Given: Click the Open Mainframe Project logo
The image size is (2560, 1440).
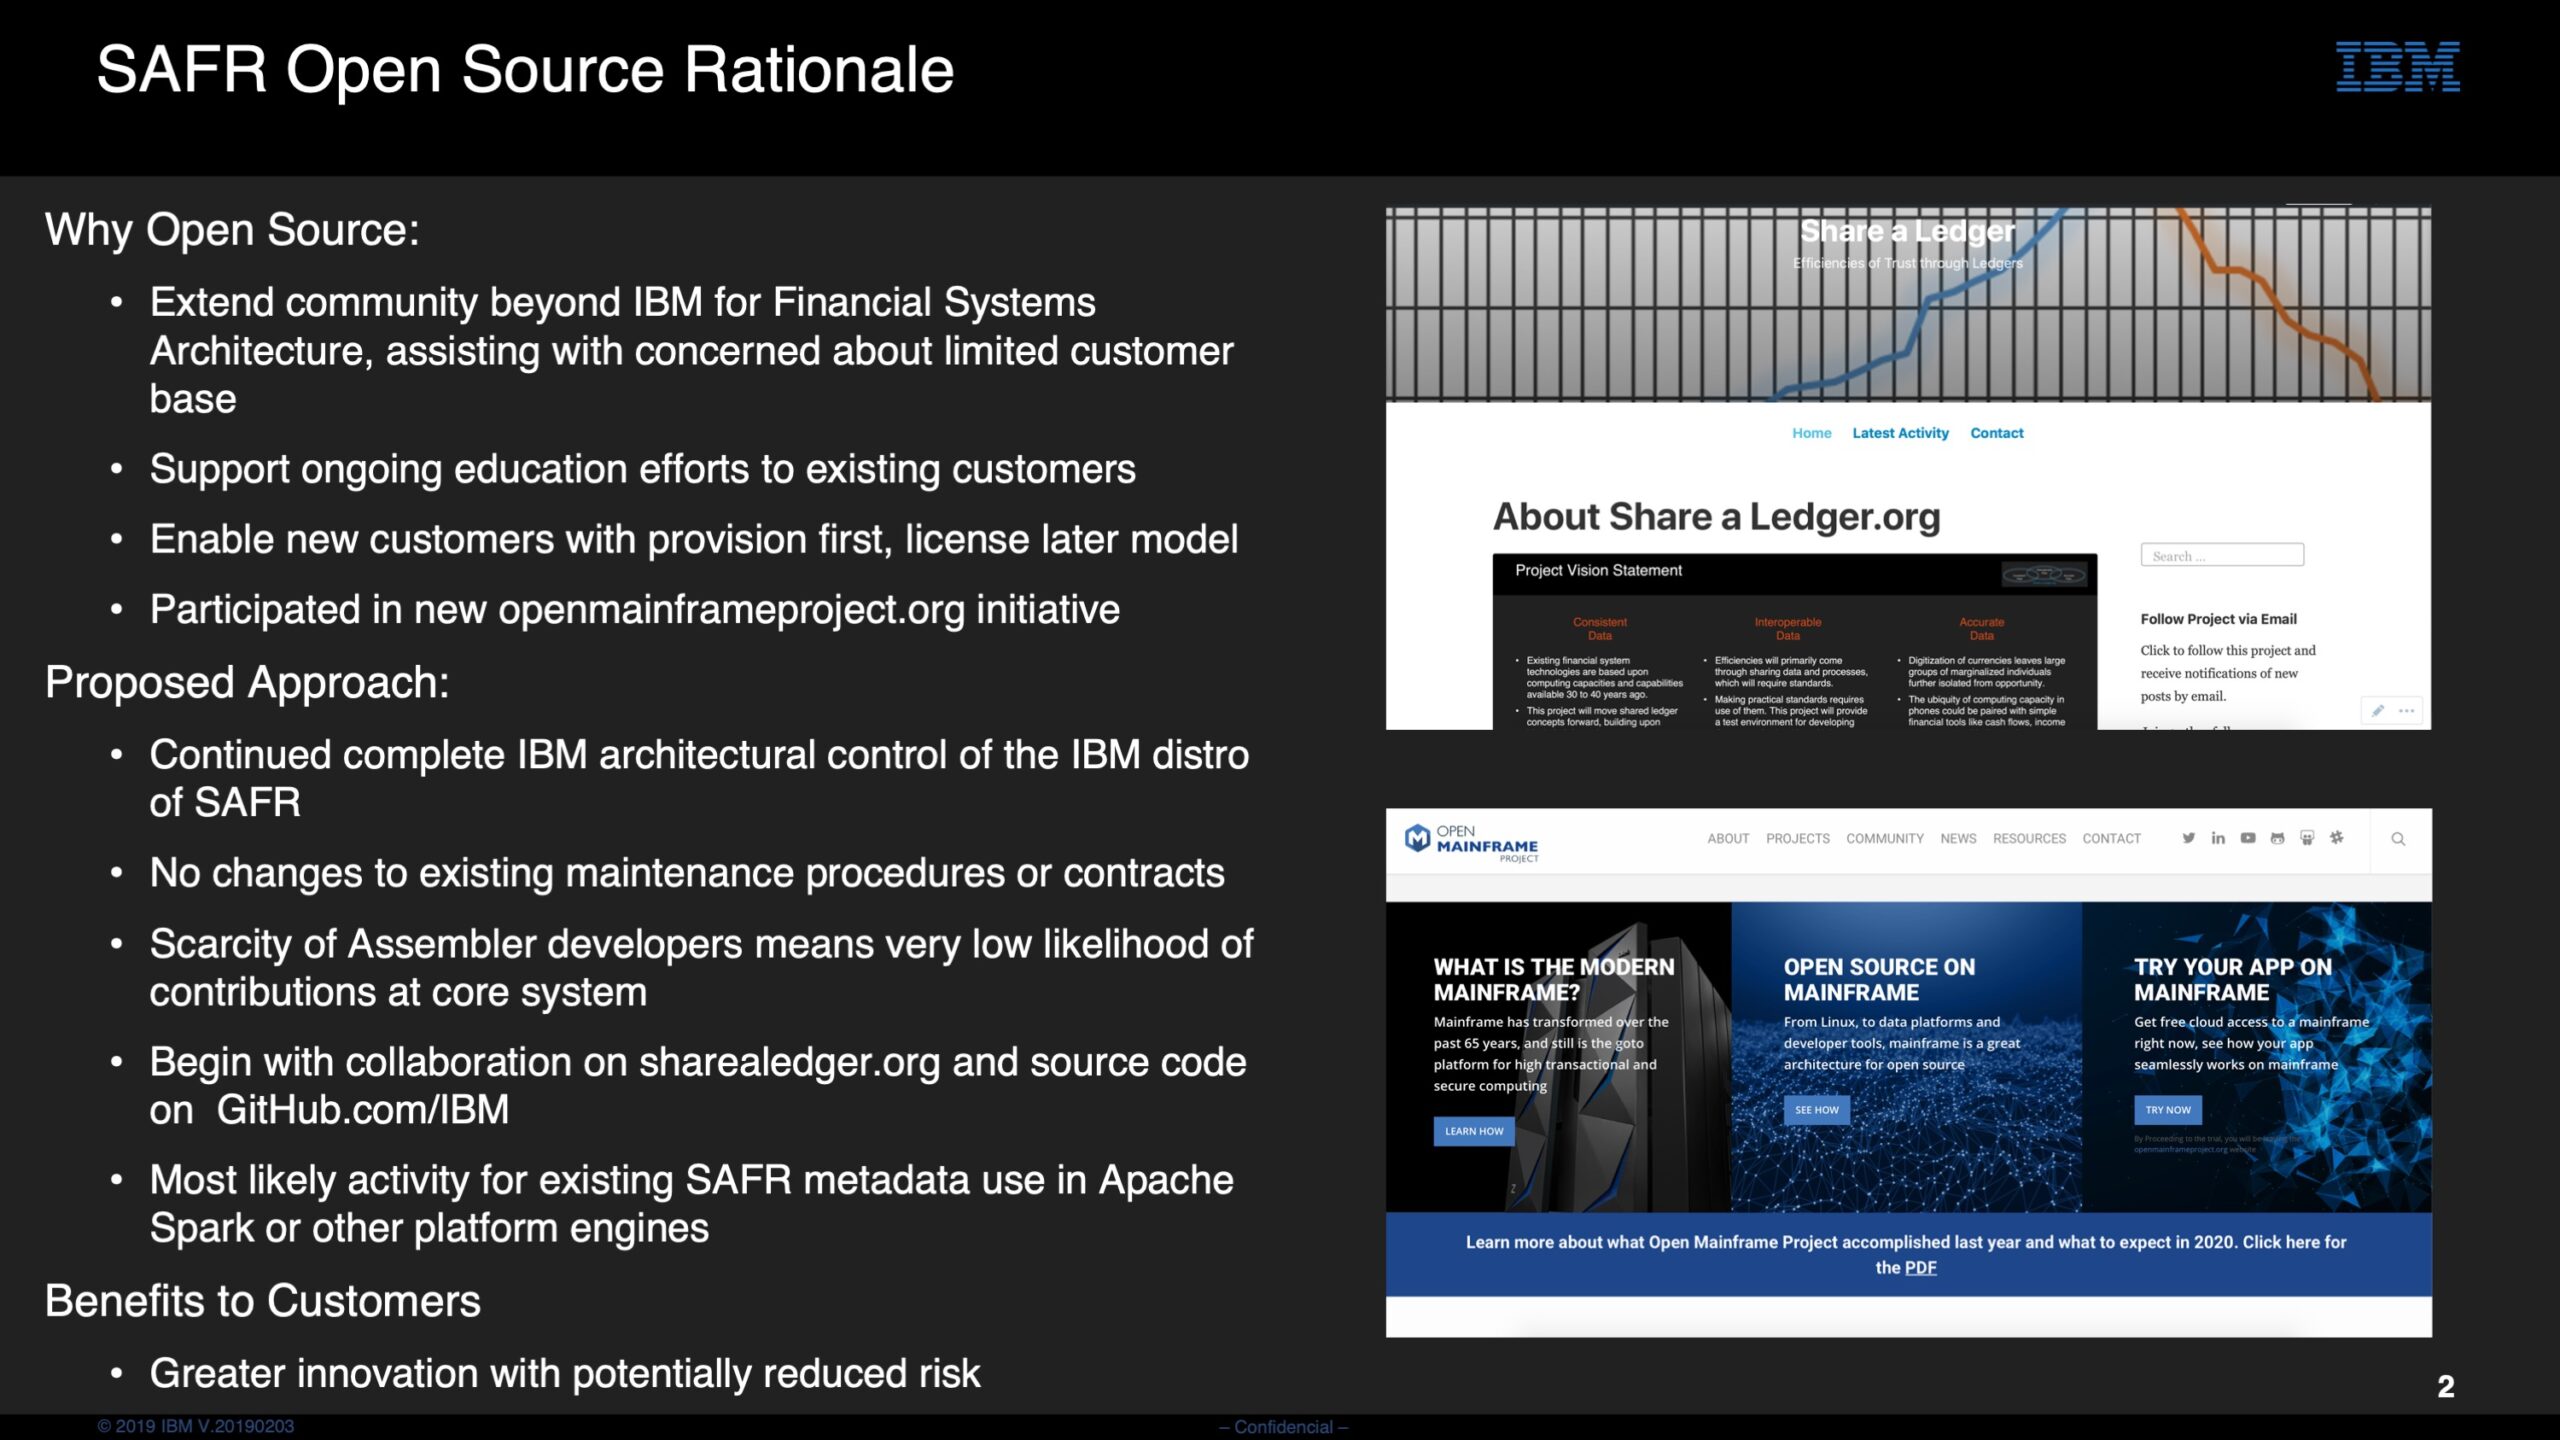Looking at the screenshot, I should coord(1471,842).
